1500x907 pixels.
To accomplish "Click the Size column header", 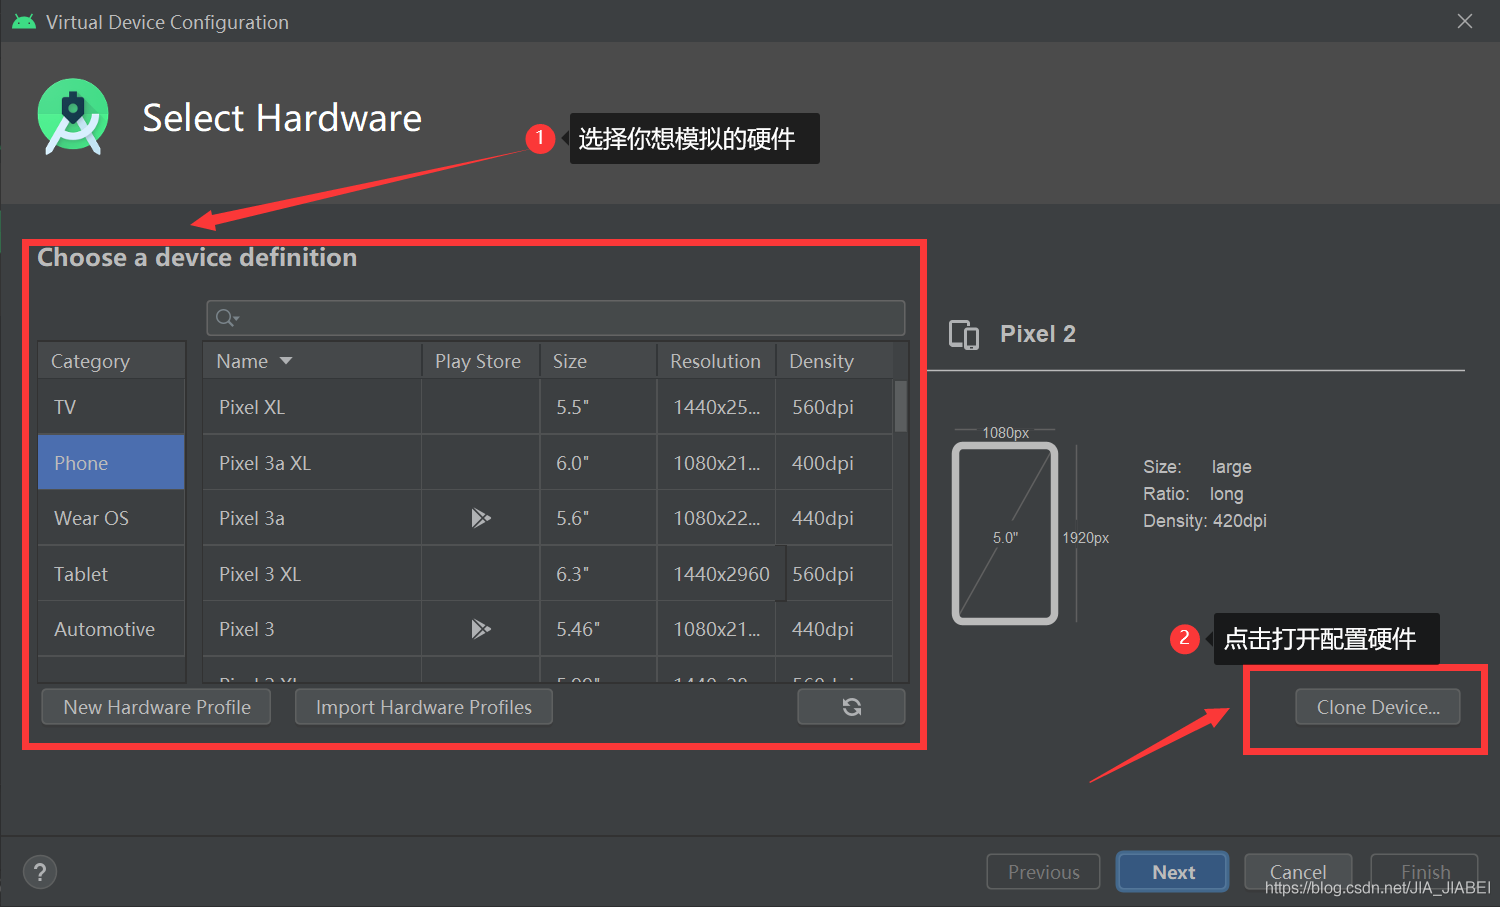I will point(598,361).
